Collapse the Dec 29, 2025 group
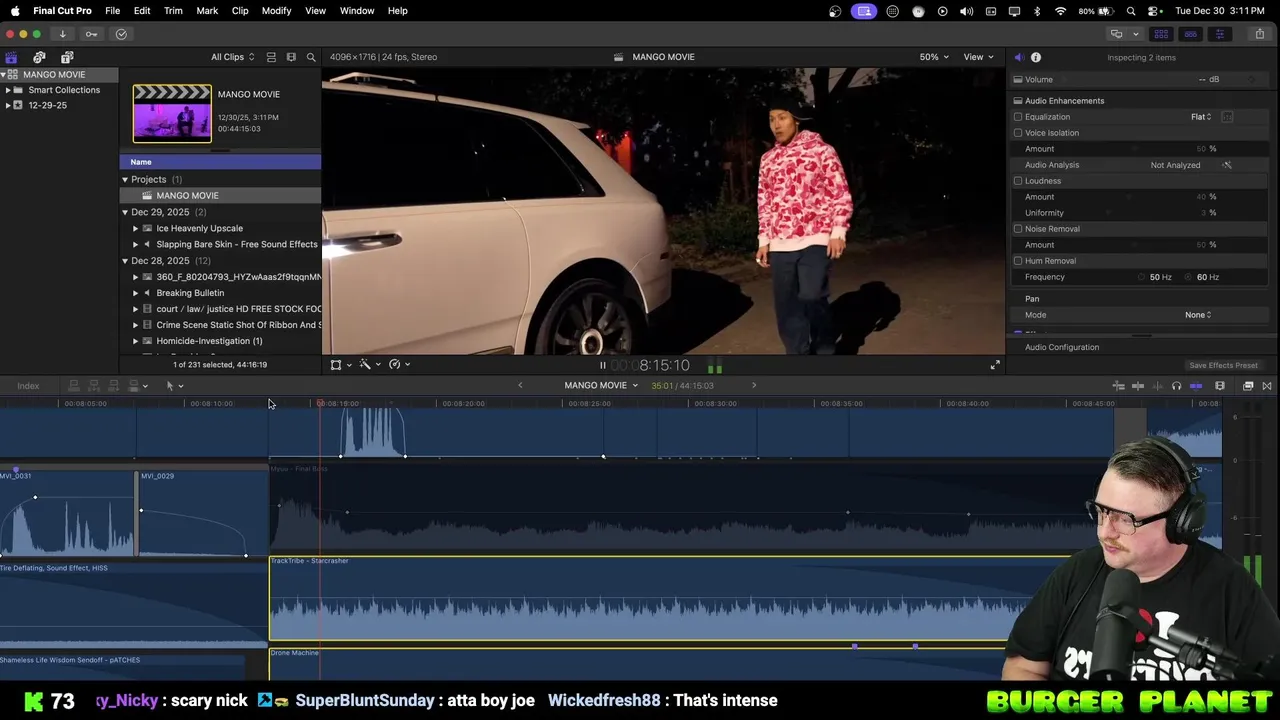This screenshot has height=720, width=1280. pos(125,212)
